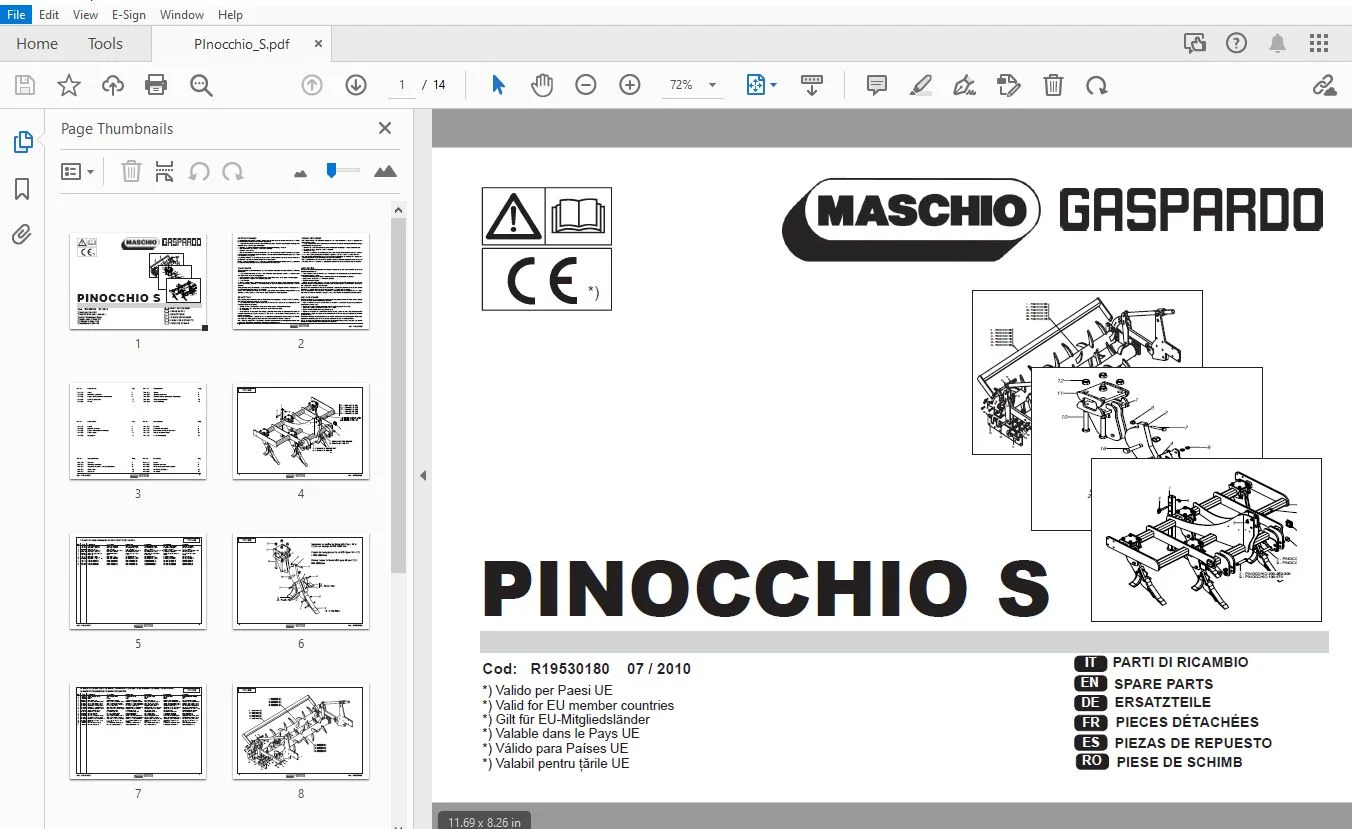Select page 7 thumbnail
The height and width of the screenshot is (829, 1352).
(x=138, y=731)
